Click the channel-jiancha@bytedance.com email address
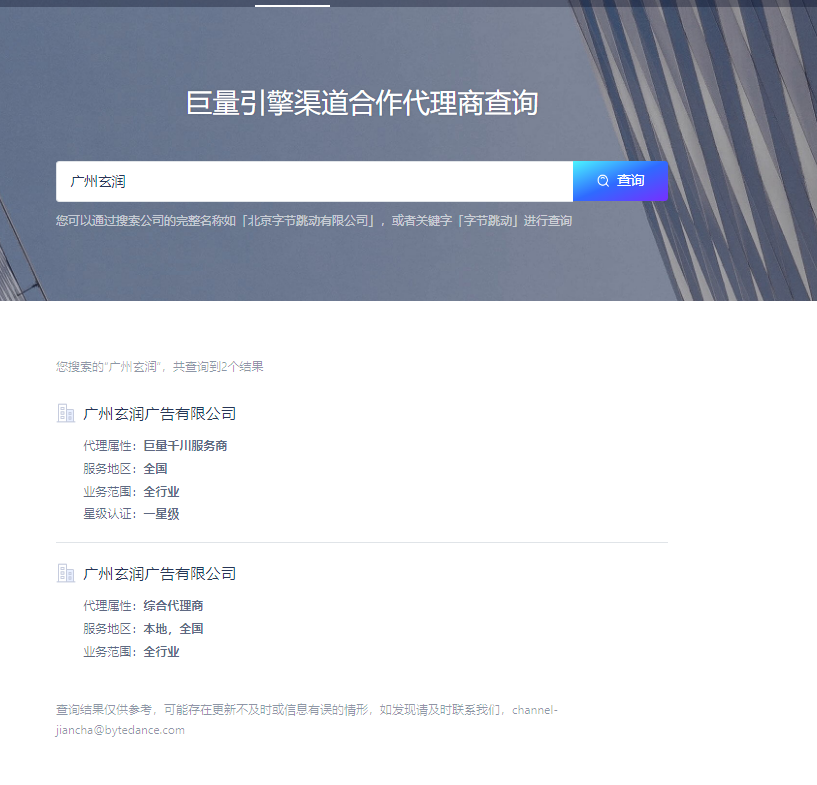Viewport: 817px width, 785px height. coord(306,720)
